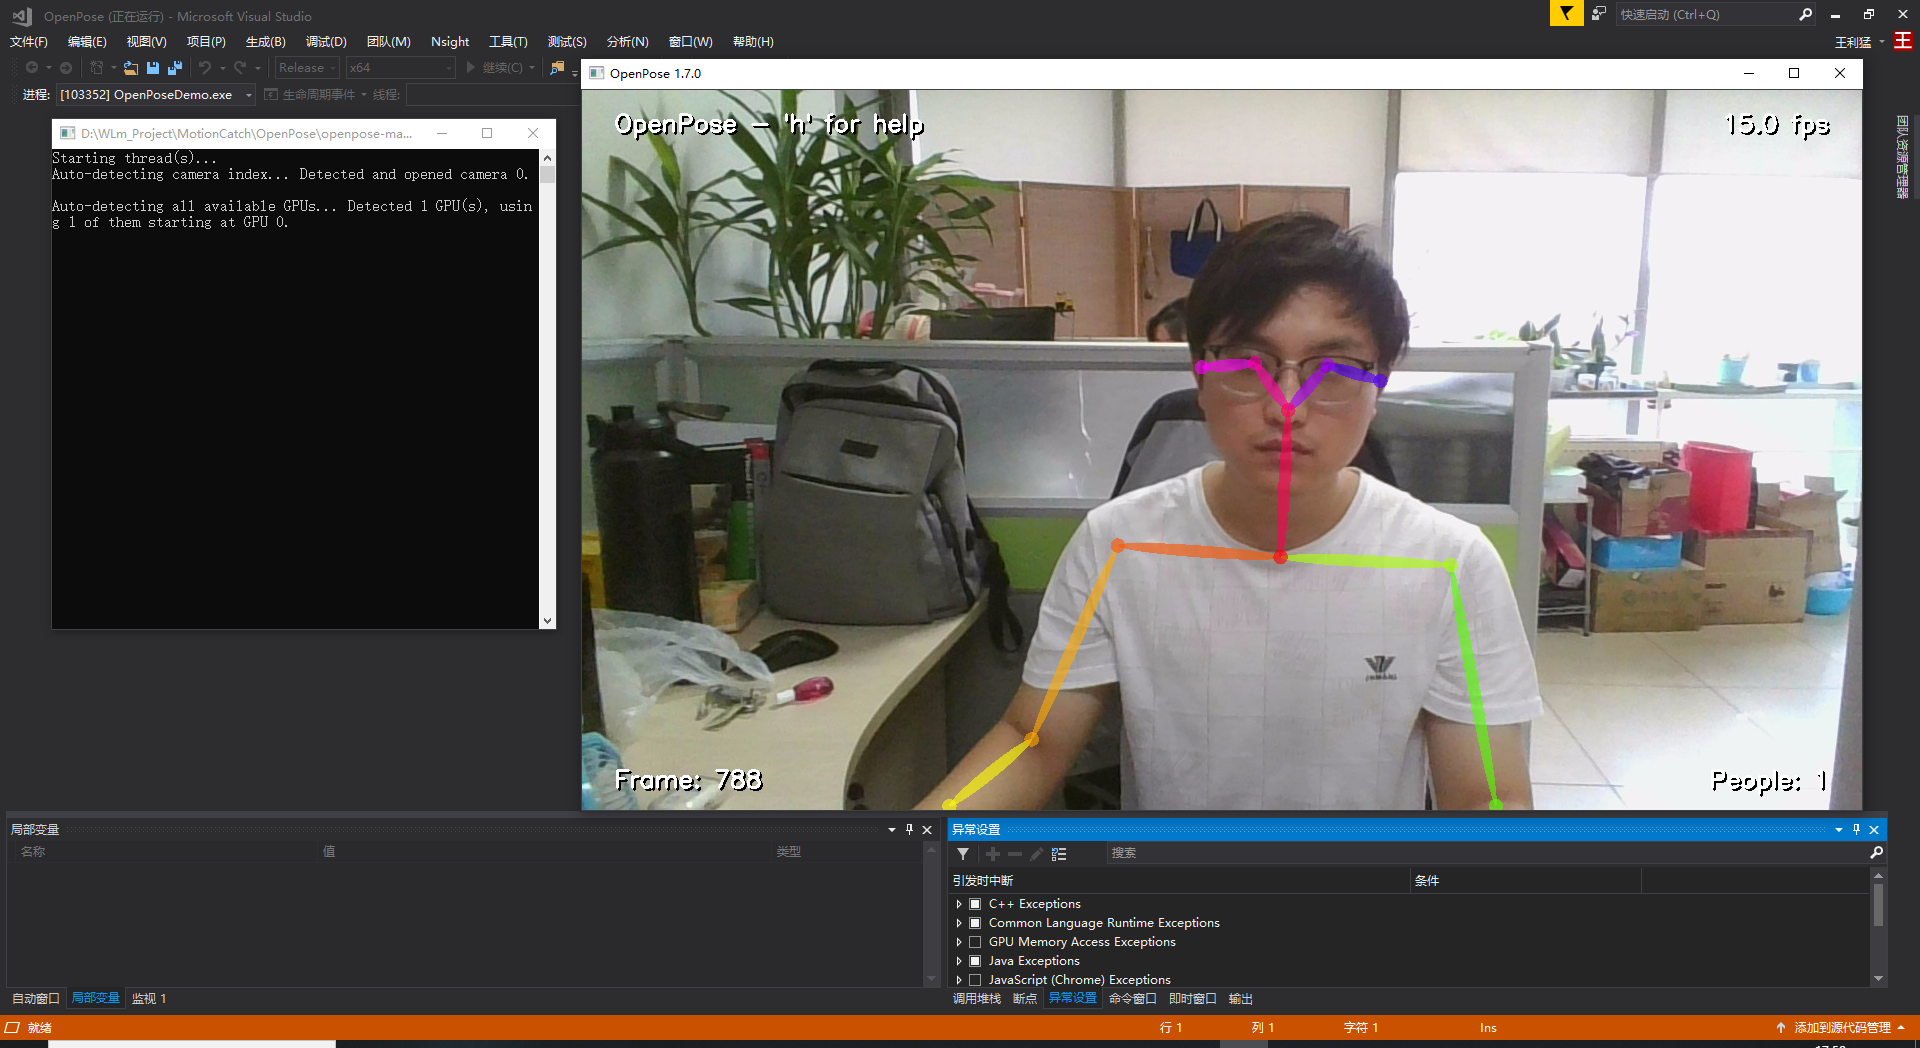Click the search magnifier in Exception Settings panel
The image size is (1920, 1048).
click(x=1876, y=853)
